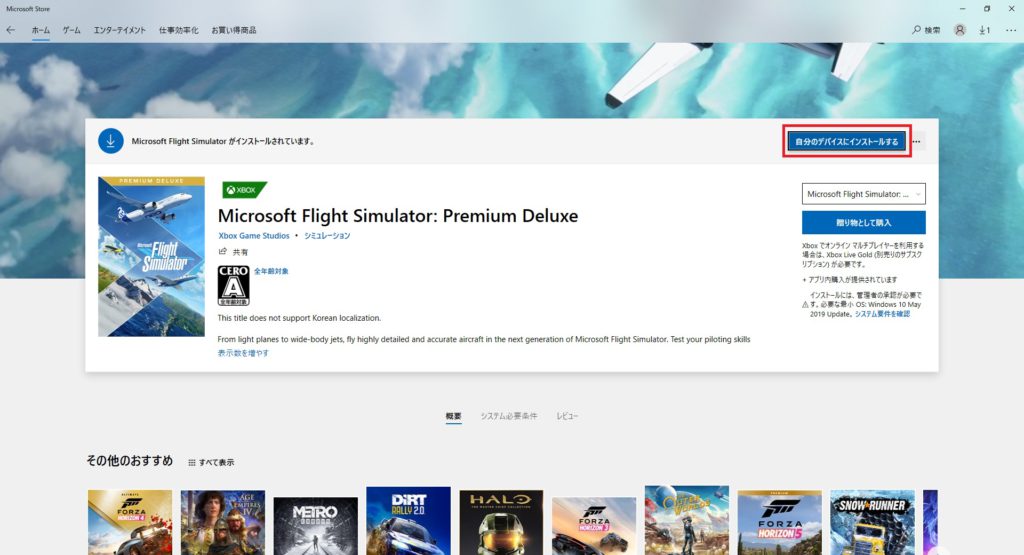Viewport: 1024px width, 555px height.
Task: Open the システム必要条件 tab
Action: (509, 416)
